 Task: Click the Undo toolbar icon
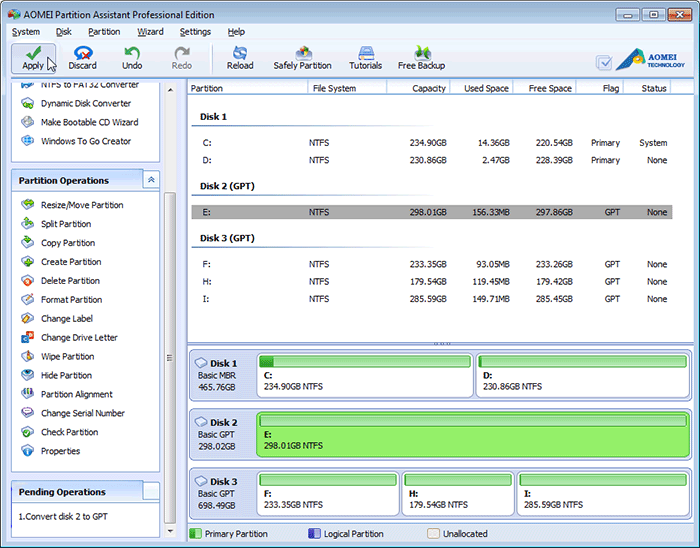[132, 57]
